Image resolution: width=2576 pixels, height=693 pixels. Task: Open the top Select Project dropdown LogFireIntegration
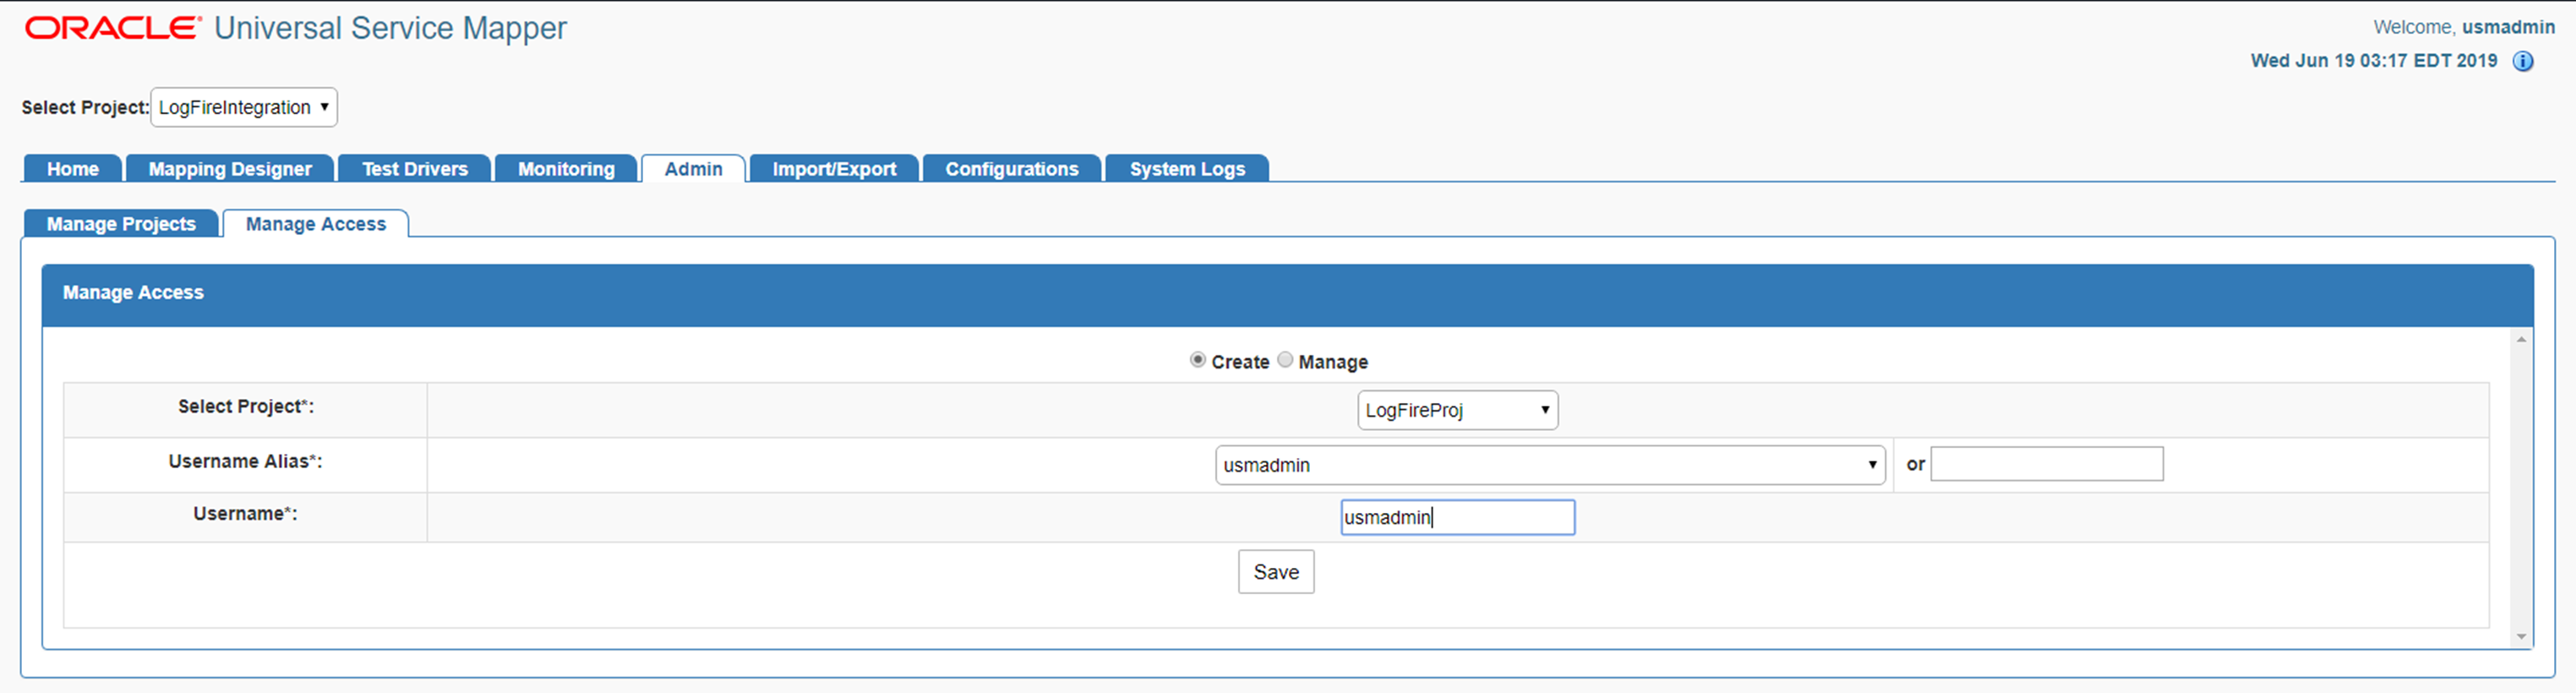(244, 107)
